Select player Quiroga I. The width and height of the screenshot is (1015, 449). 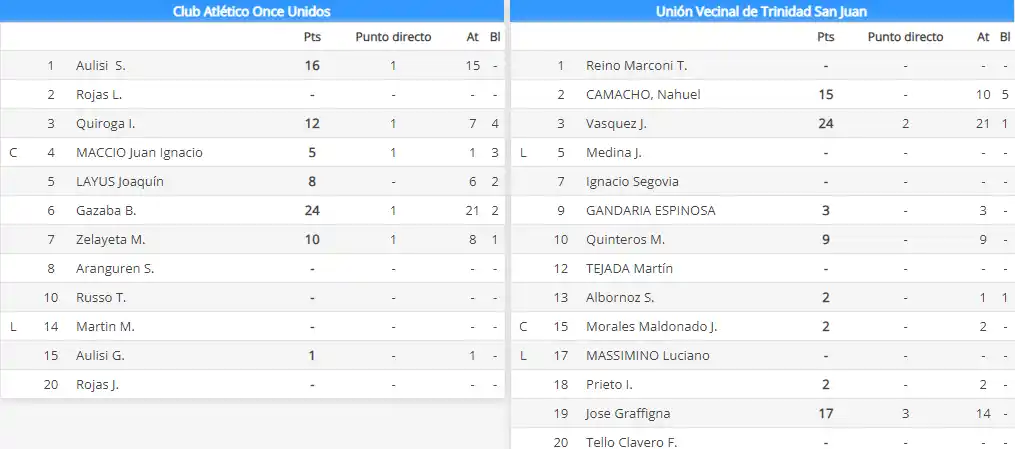click(106, 124)
